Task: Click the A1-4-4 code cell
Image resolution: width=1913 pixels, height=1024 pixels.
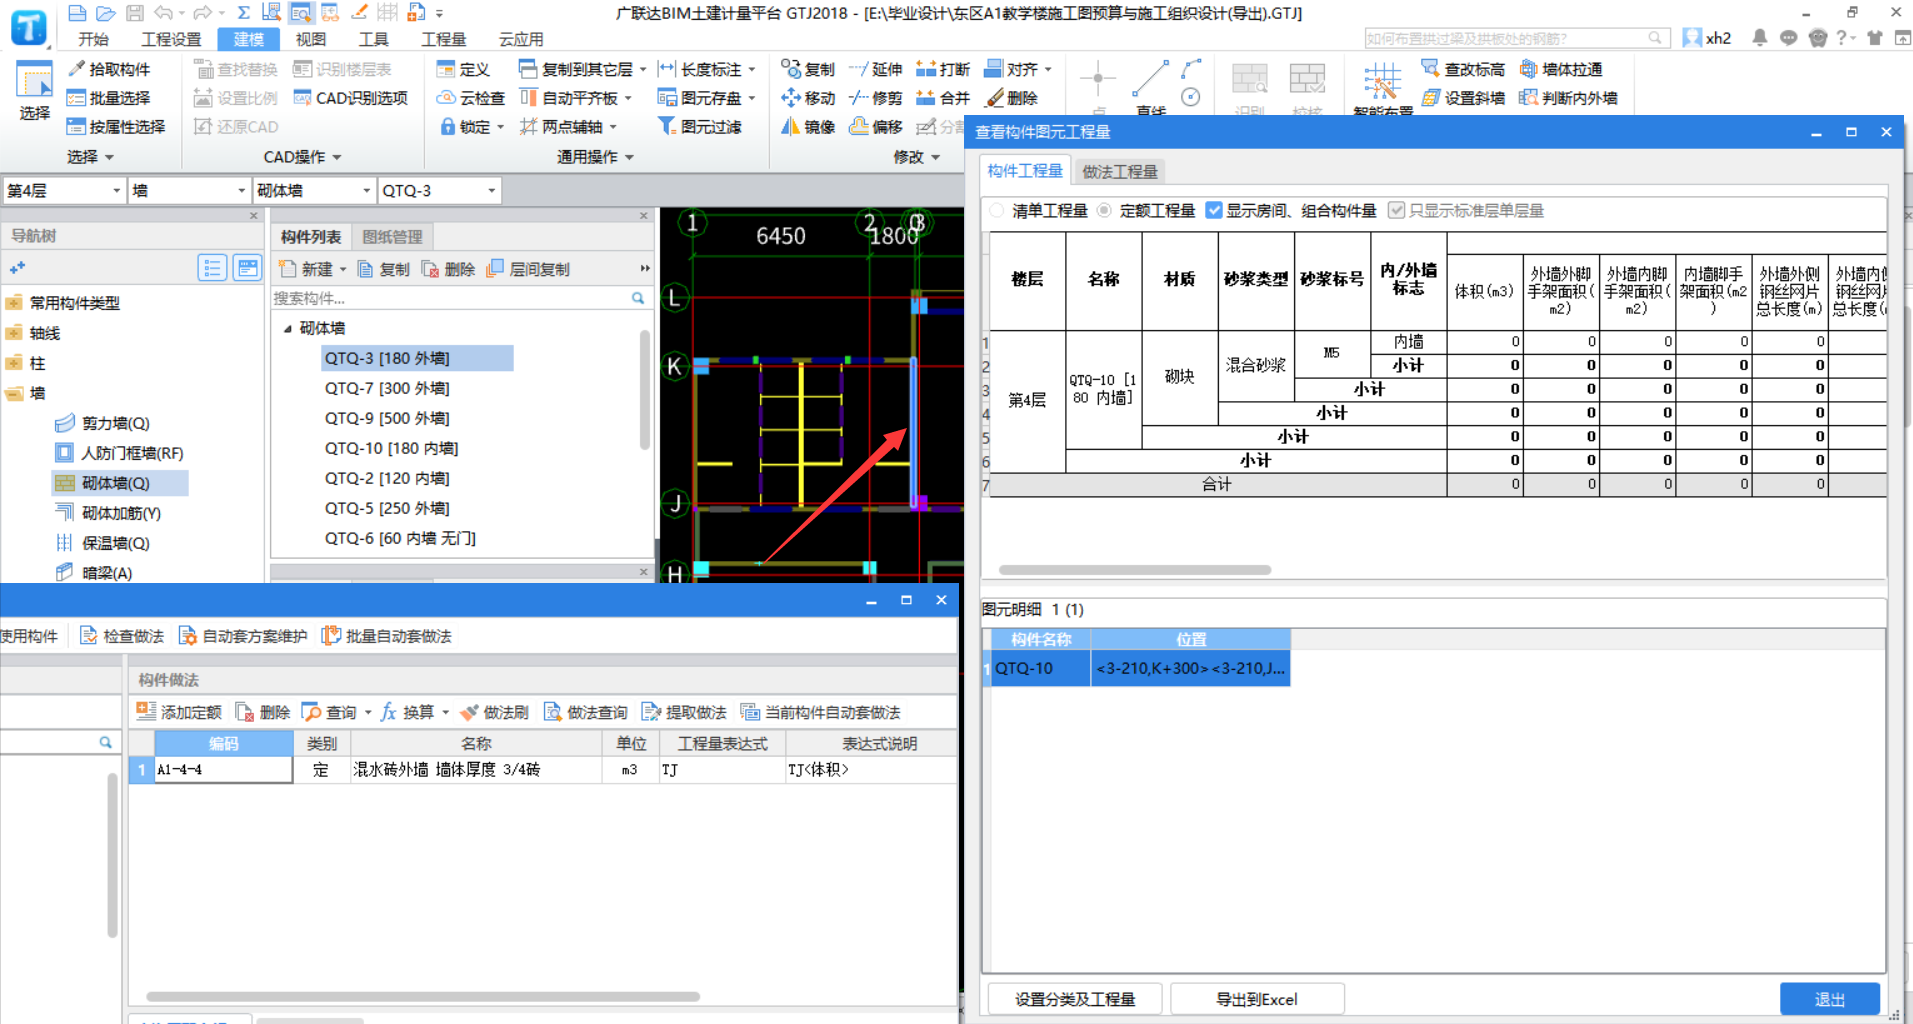Action: 223,769
